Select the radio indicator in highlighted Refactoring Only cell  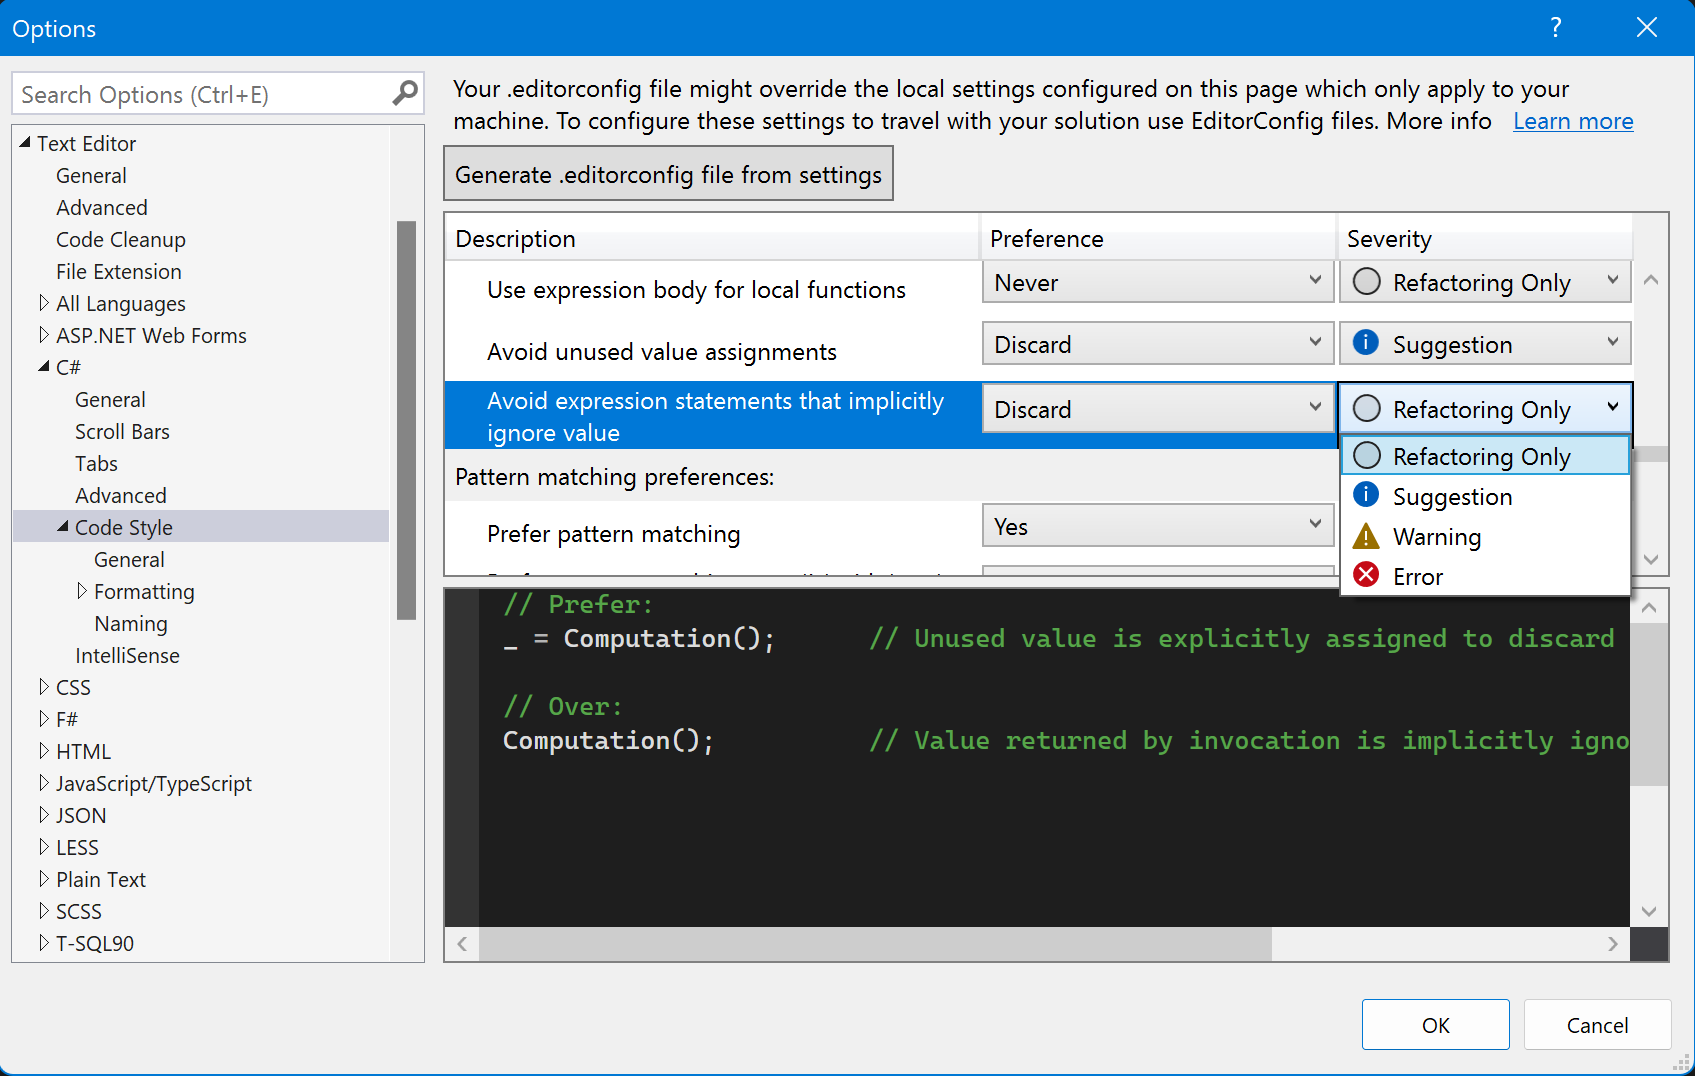click(x=1367, y=408)
